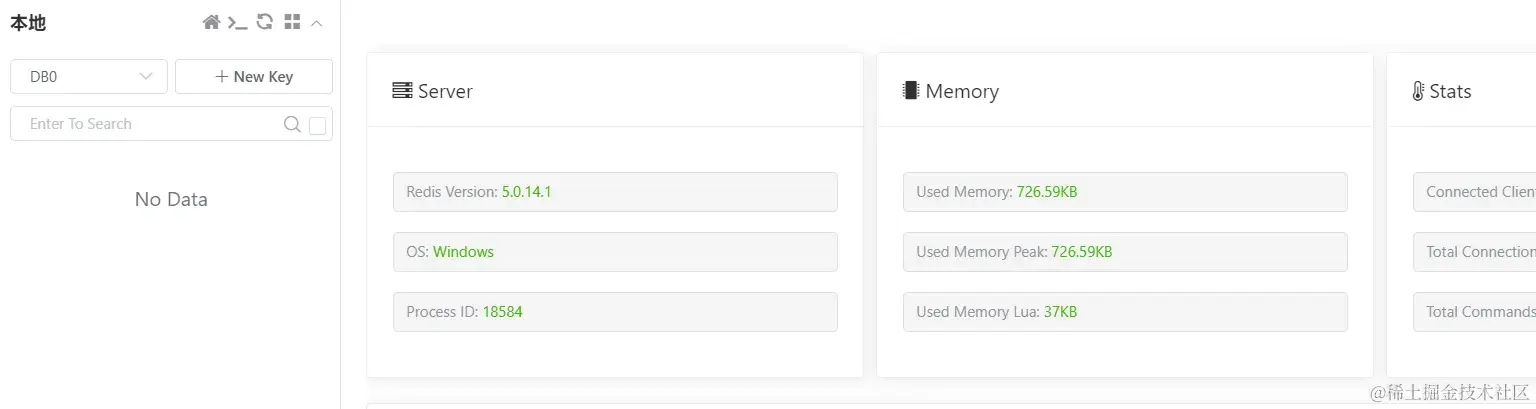Image resolution: width=1536 pixels, height=409 pixels.
Task: Collapse the 本地 connection with chevron
Action: pyautogui.click(x=317, y=22)
